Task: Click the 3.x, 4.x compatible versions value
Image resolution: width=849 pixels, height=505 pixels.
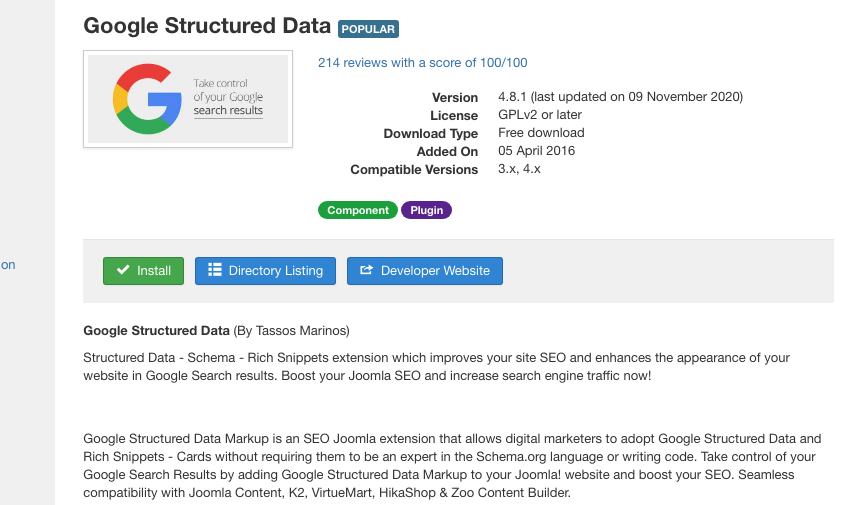Action: tap(519, 169)
